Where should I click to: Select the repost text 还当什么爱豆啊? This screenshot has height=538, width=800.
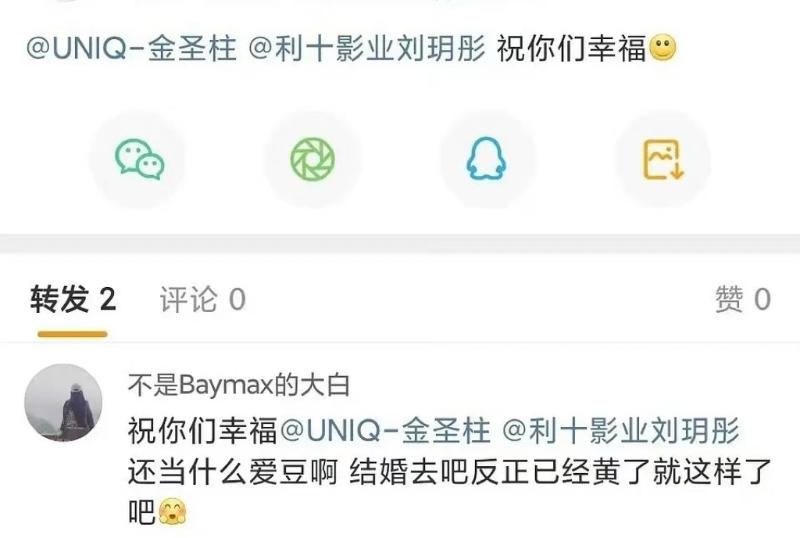coord(233,472)
